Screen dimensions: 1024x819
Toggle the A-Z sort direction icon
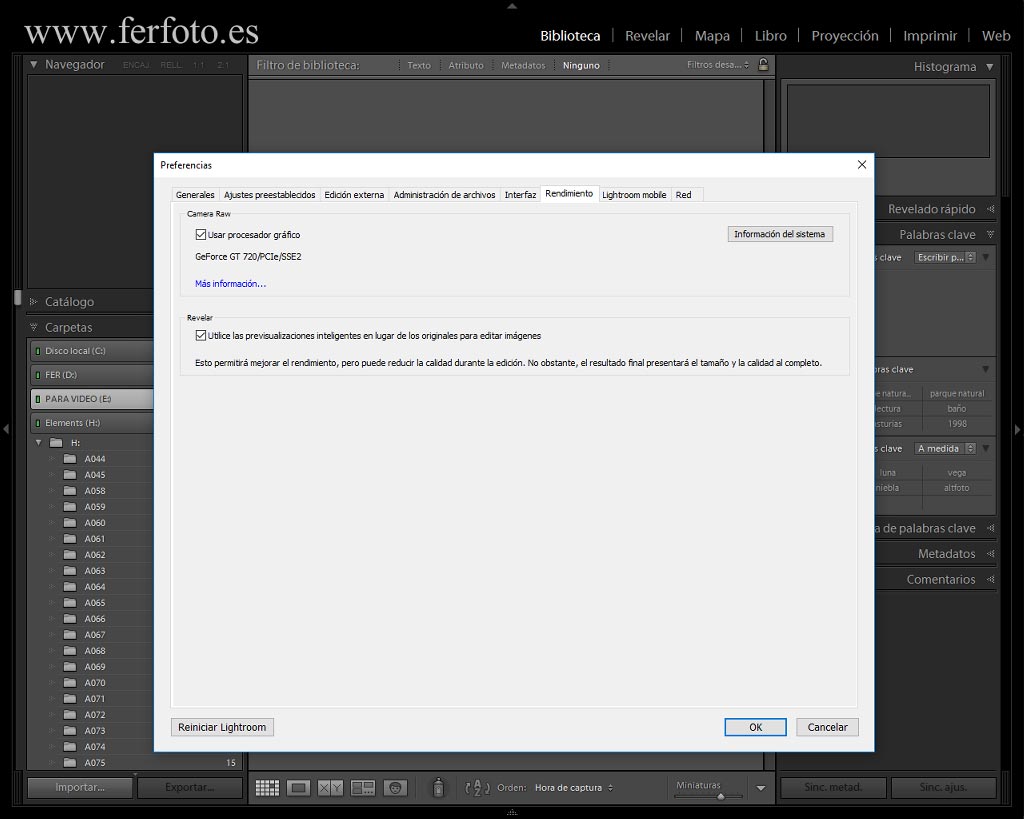click(x=477, y=788)
